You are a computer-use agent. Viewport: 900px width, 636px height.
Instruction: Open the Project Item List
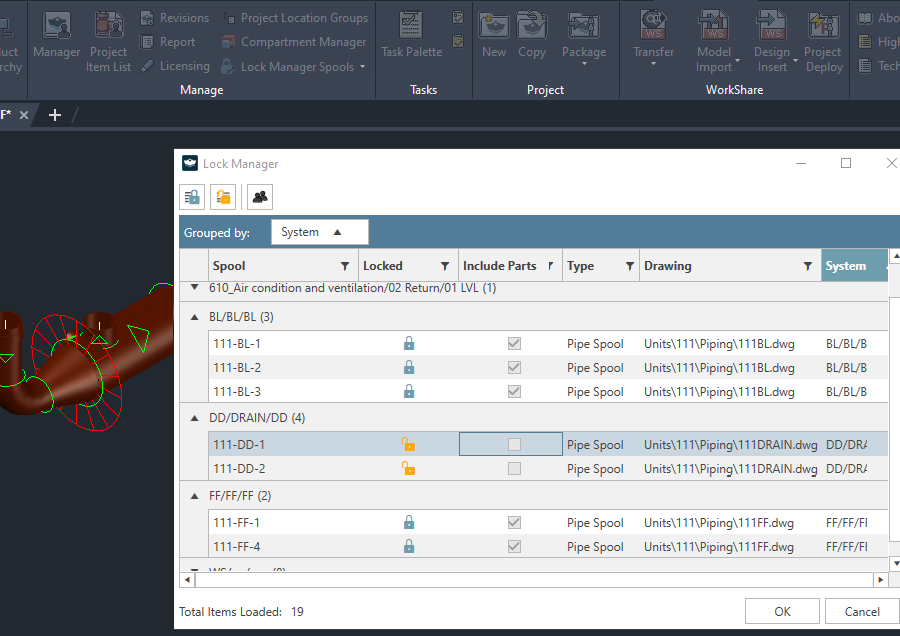(x=108, y=42)
